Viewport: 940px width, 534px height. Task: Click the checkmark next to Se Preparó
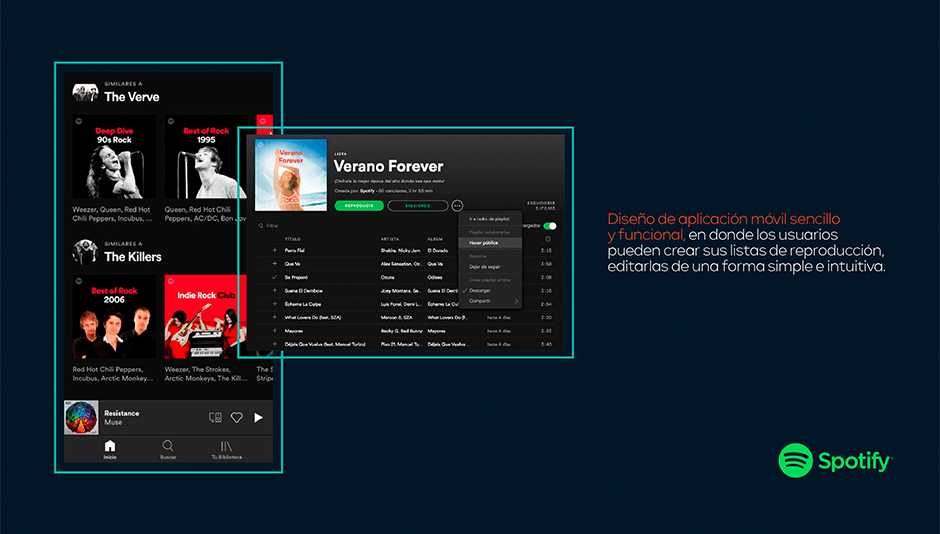point(275,277)
